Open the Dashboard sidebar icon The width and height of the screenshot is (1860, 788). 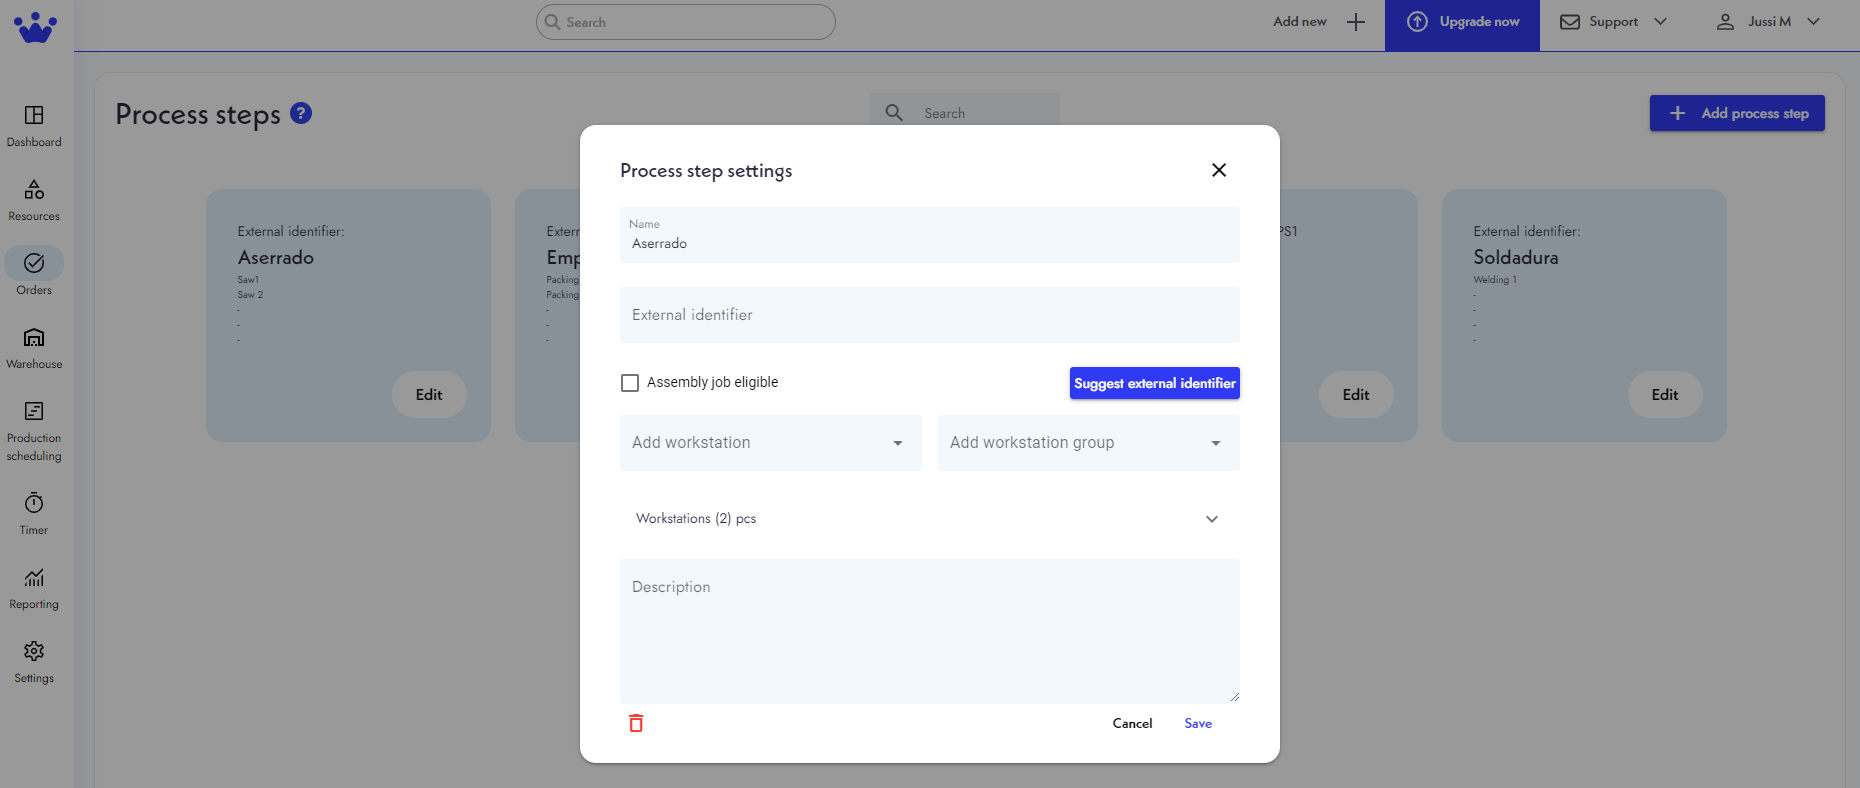click(34, 125)
